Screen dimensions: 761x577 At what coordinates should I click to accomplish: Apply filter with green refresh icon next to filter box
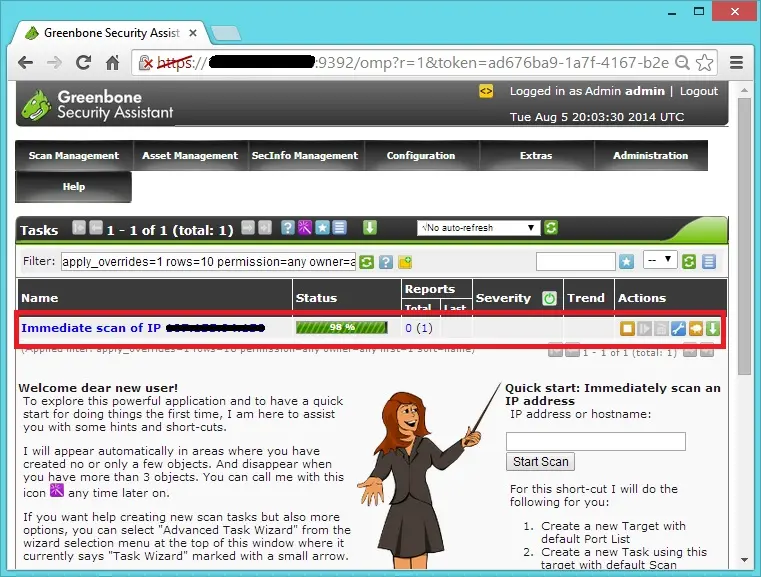367,262
